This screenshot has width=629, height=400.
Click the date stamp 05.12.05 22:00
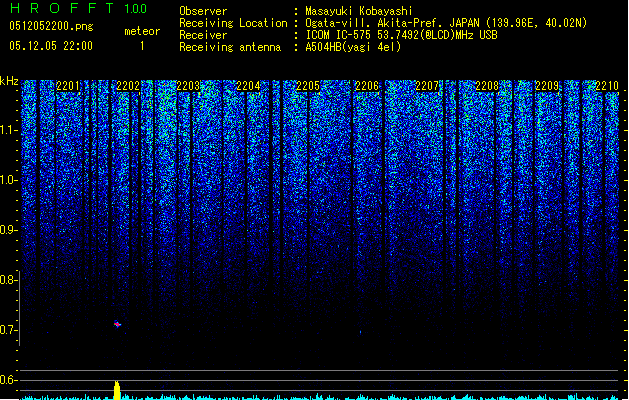coord(51,46)
